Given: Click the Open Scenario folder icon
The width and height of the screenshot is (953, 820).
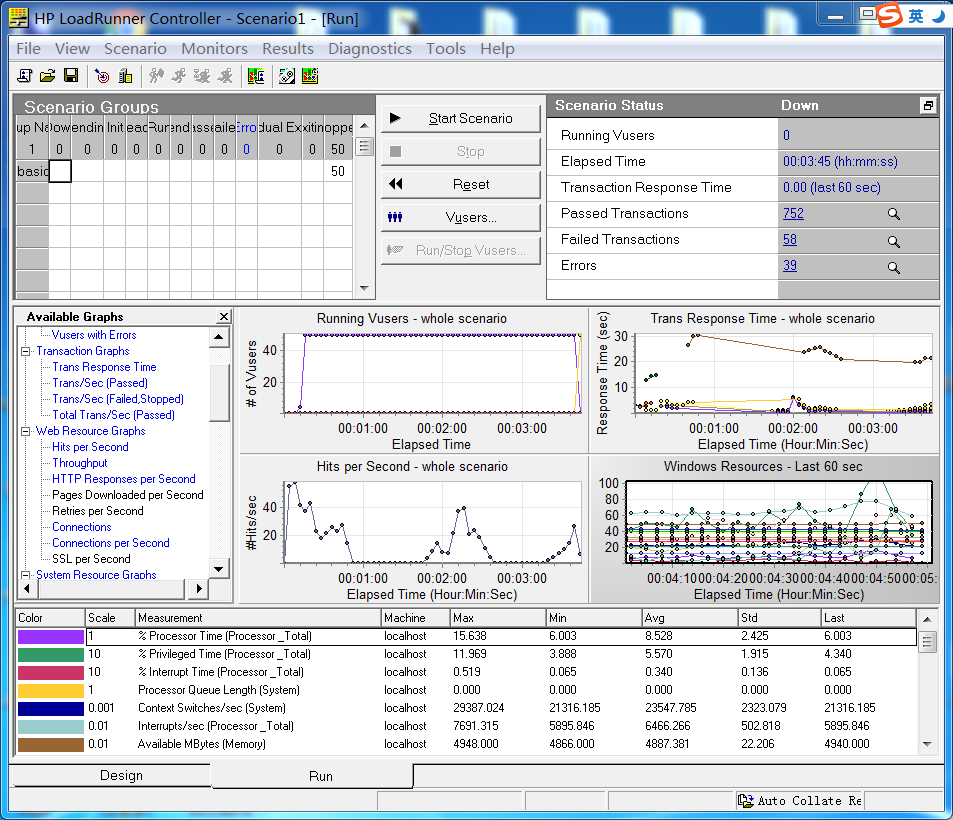Looking at the screenshot, I should [x=47, y=76].
